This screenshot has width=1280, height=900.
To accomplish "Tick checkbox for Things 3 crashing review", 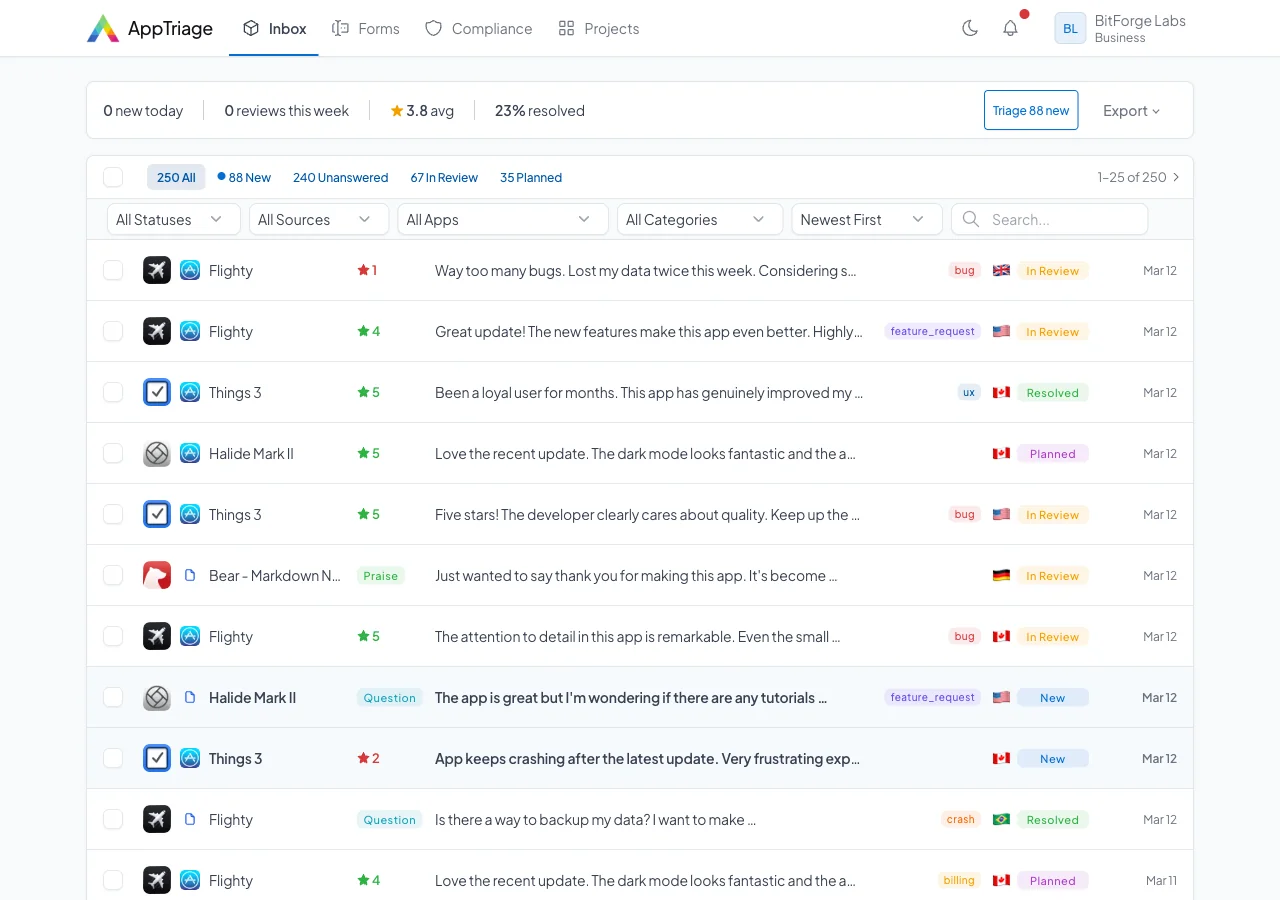I will pyautogui.click(x=113, y=758).
